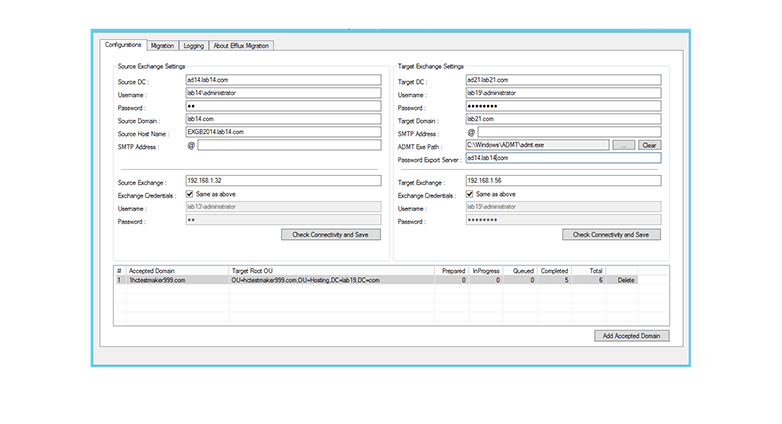
Task: Select the 1hctestmaker999.com domain cell
Action: [x=178, y=280]
